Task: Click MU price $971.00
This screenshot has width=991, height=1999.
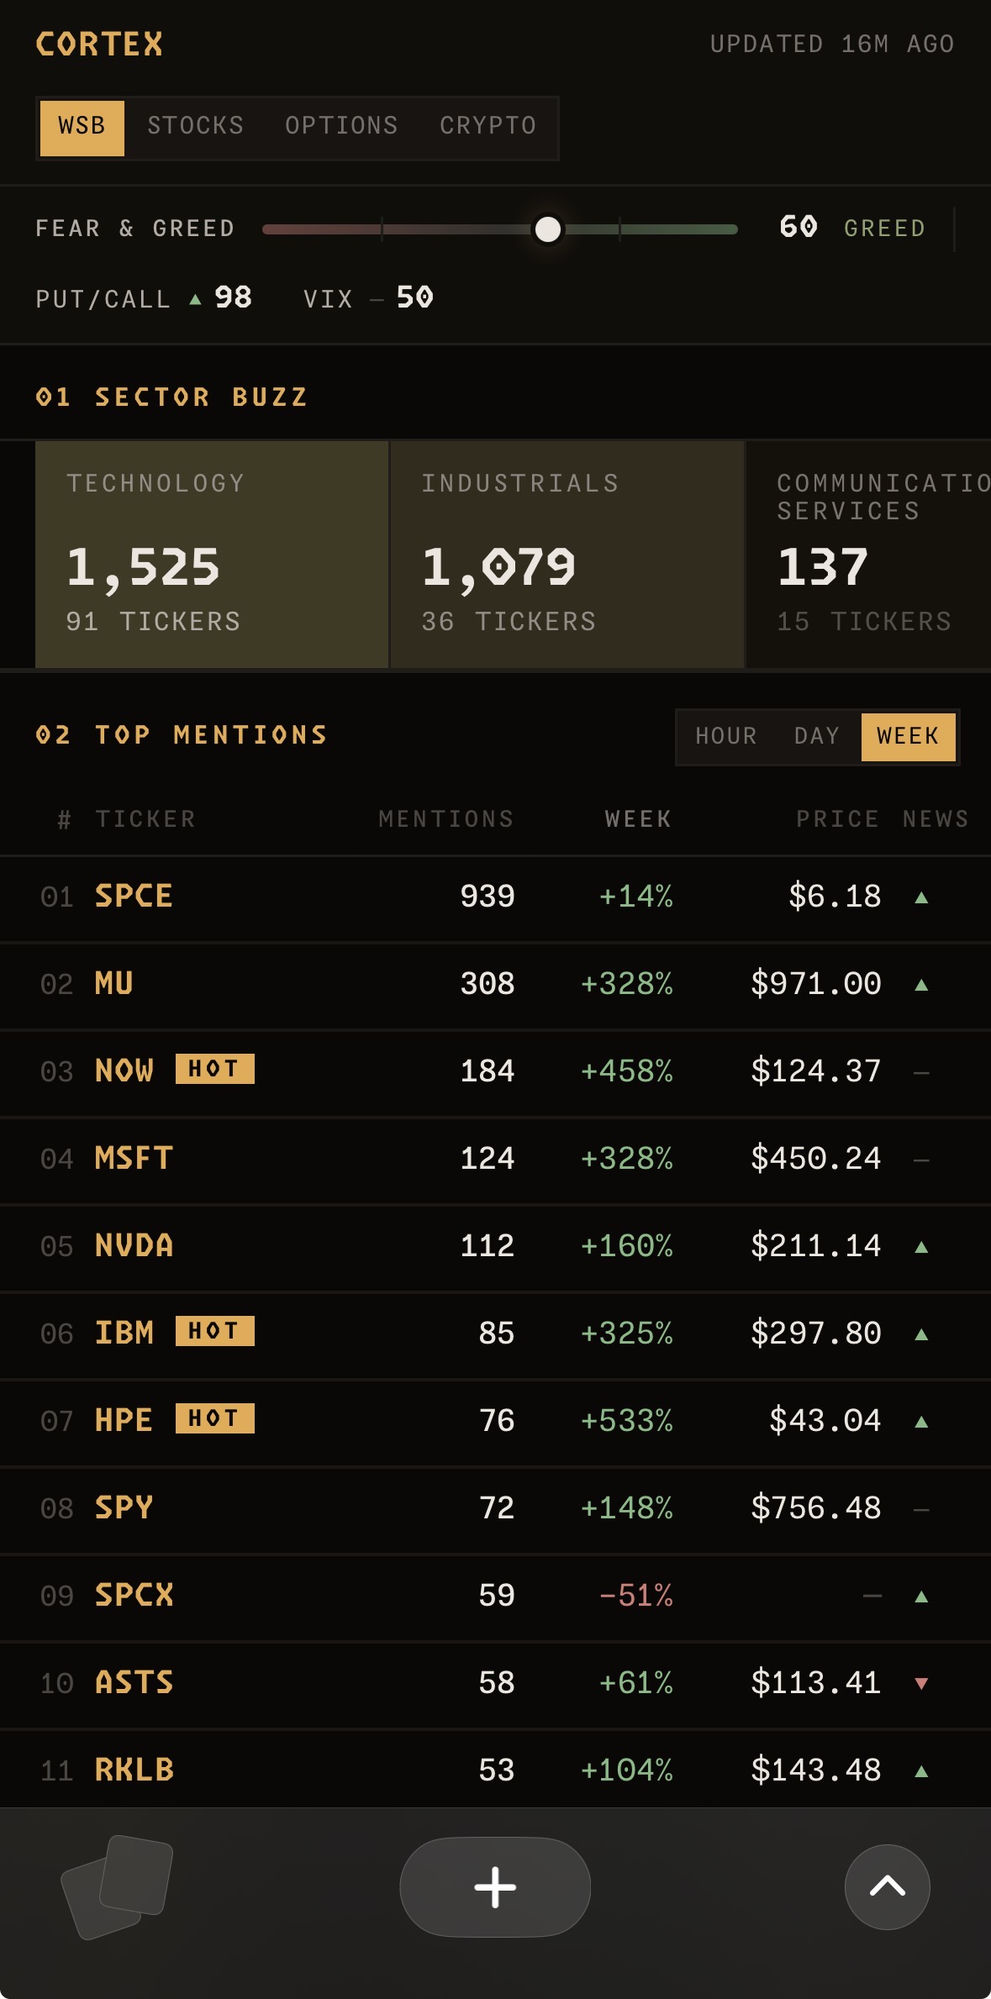Action: 816,983
